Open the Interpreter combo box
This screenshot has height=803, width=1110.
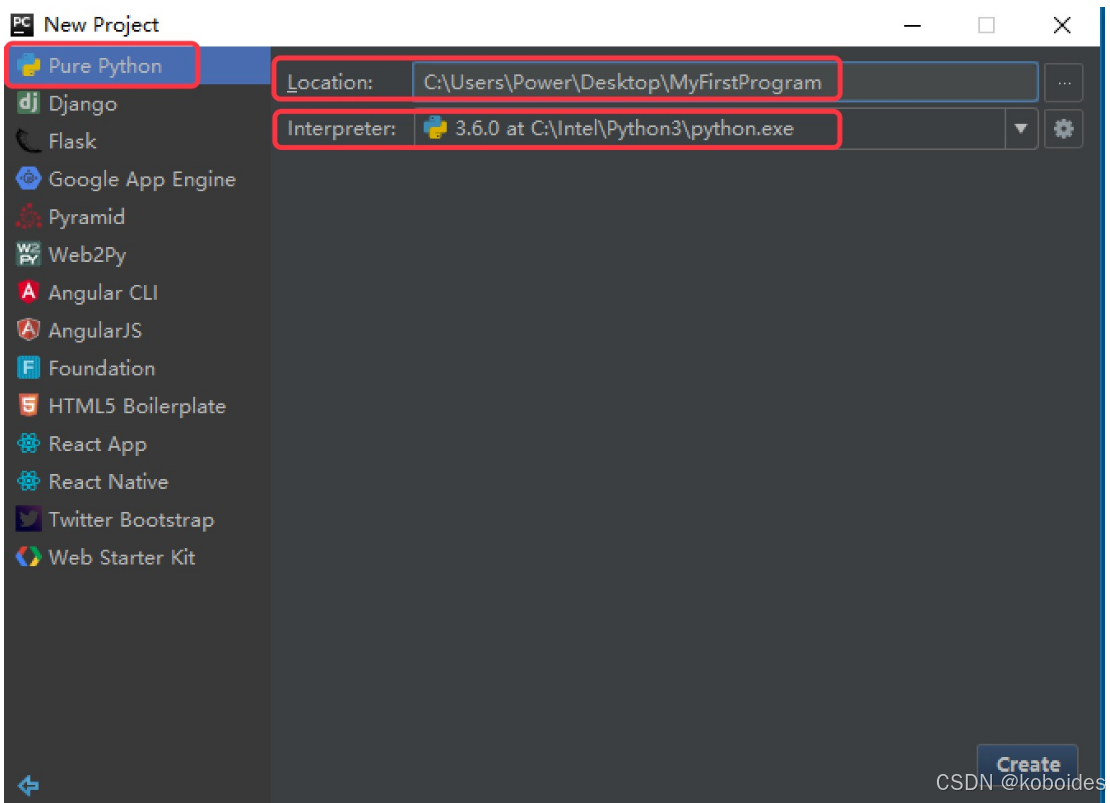tap(726, 129)
